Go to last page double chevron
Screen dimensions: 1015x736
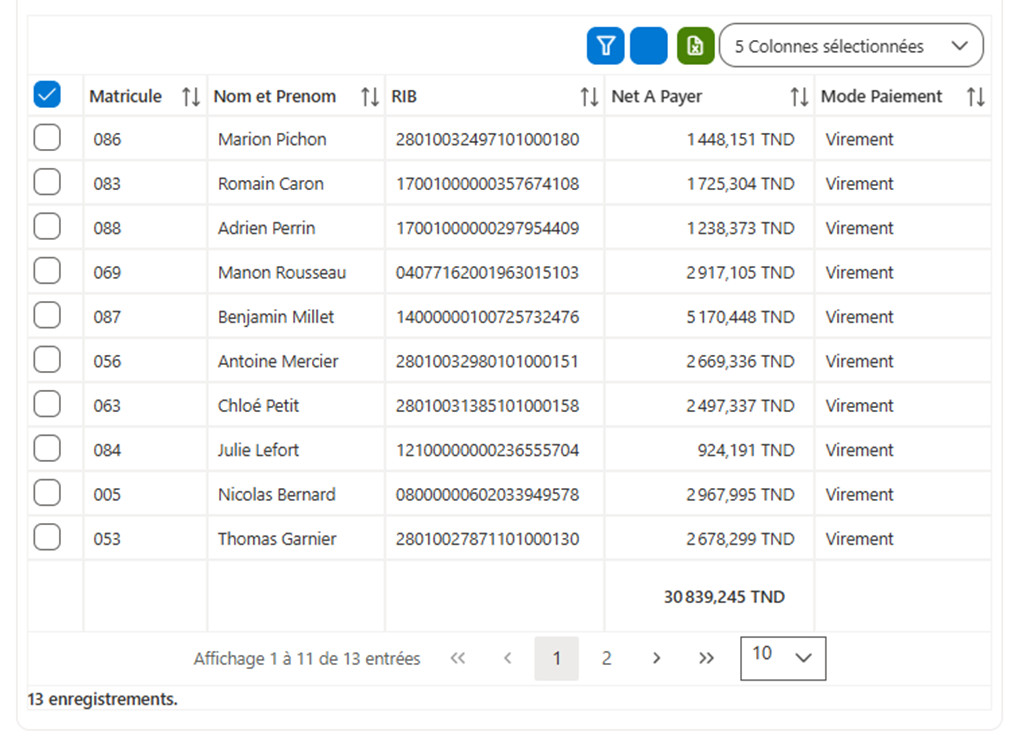(x=706, y=658)
